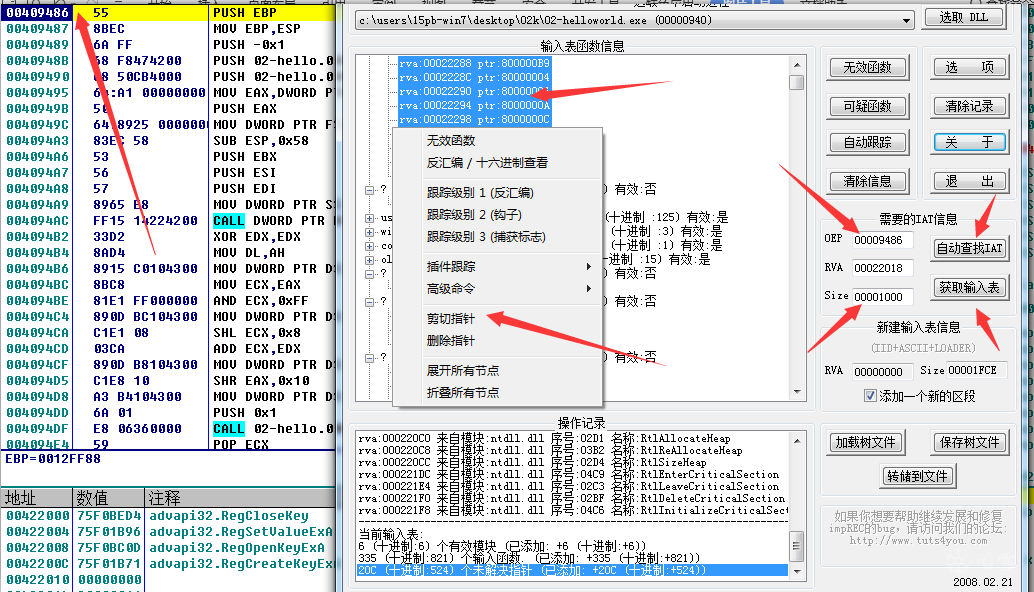Choose 无效函数 in the context menu

click(497, 140)
